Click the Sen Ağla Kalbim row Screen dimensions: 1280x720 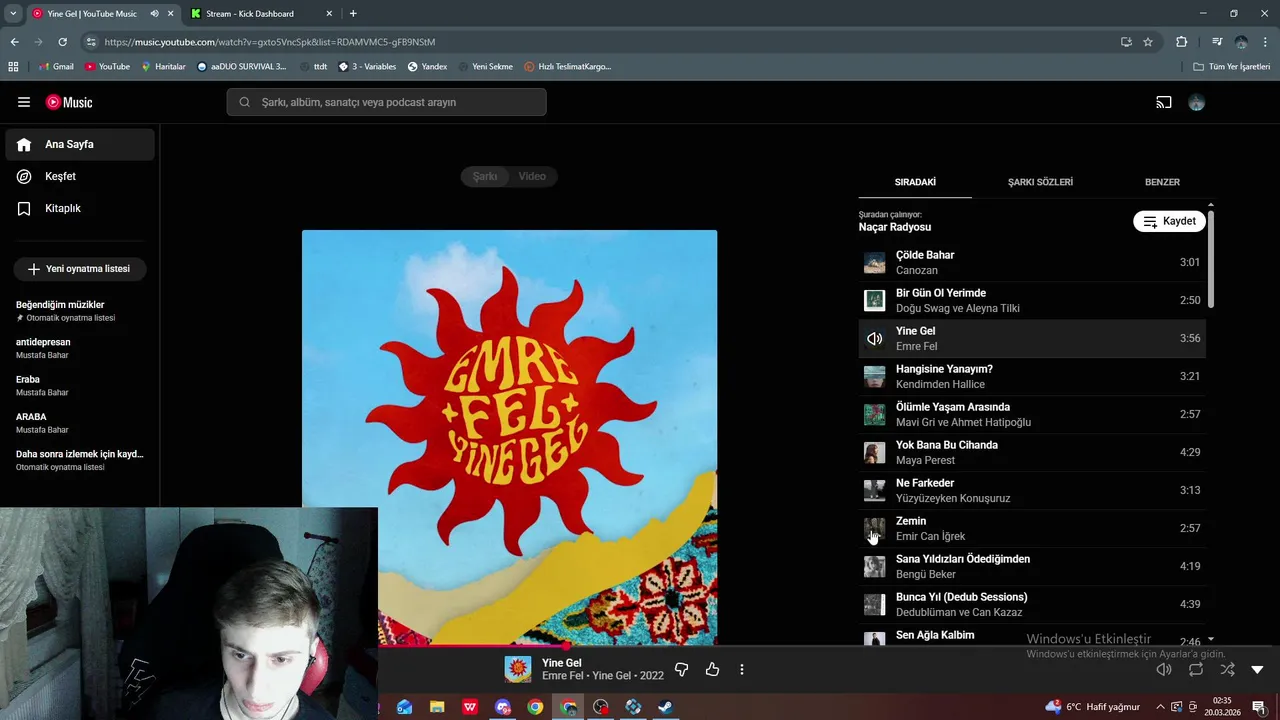pos(1032,635)
